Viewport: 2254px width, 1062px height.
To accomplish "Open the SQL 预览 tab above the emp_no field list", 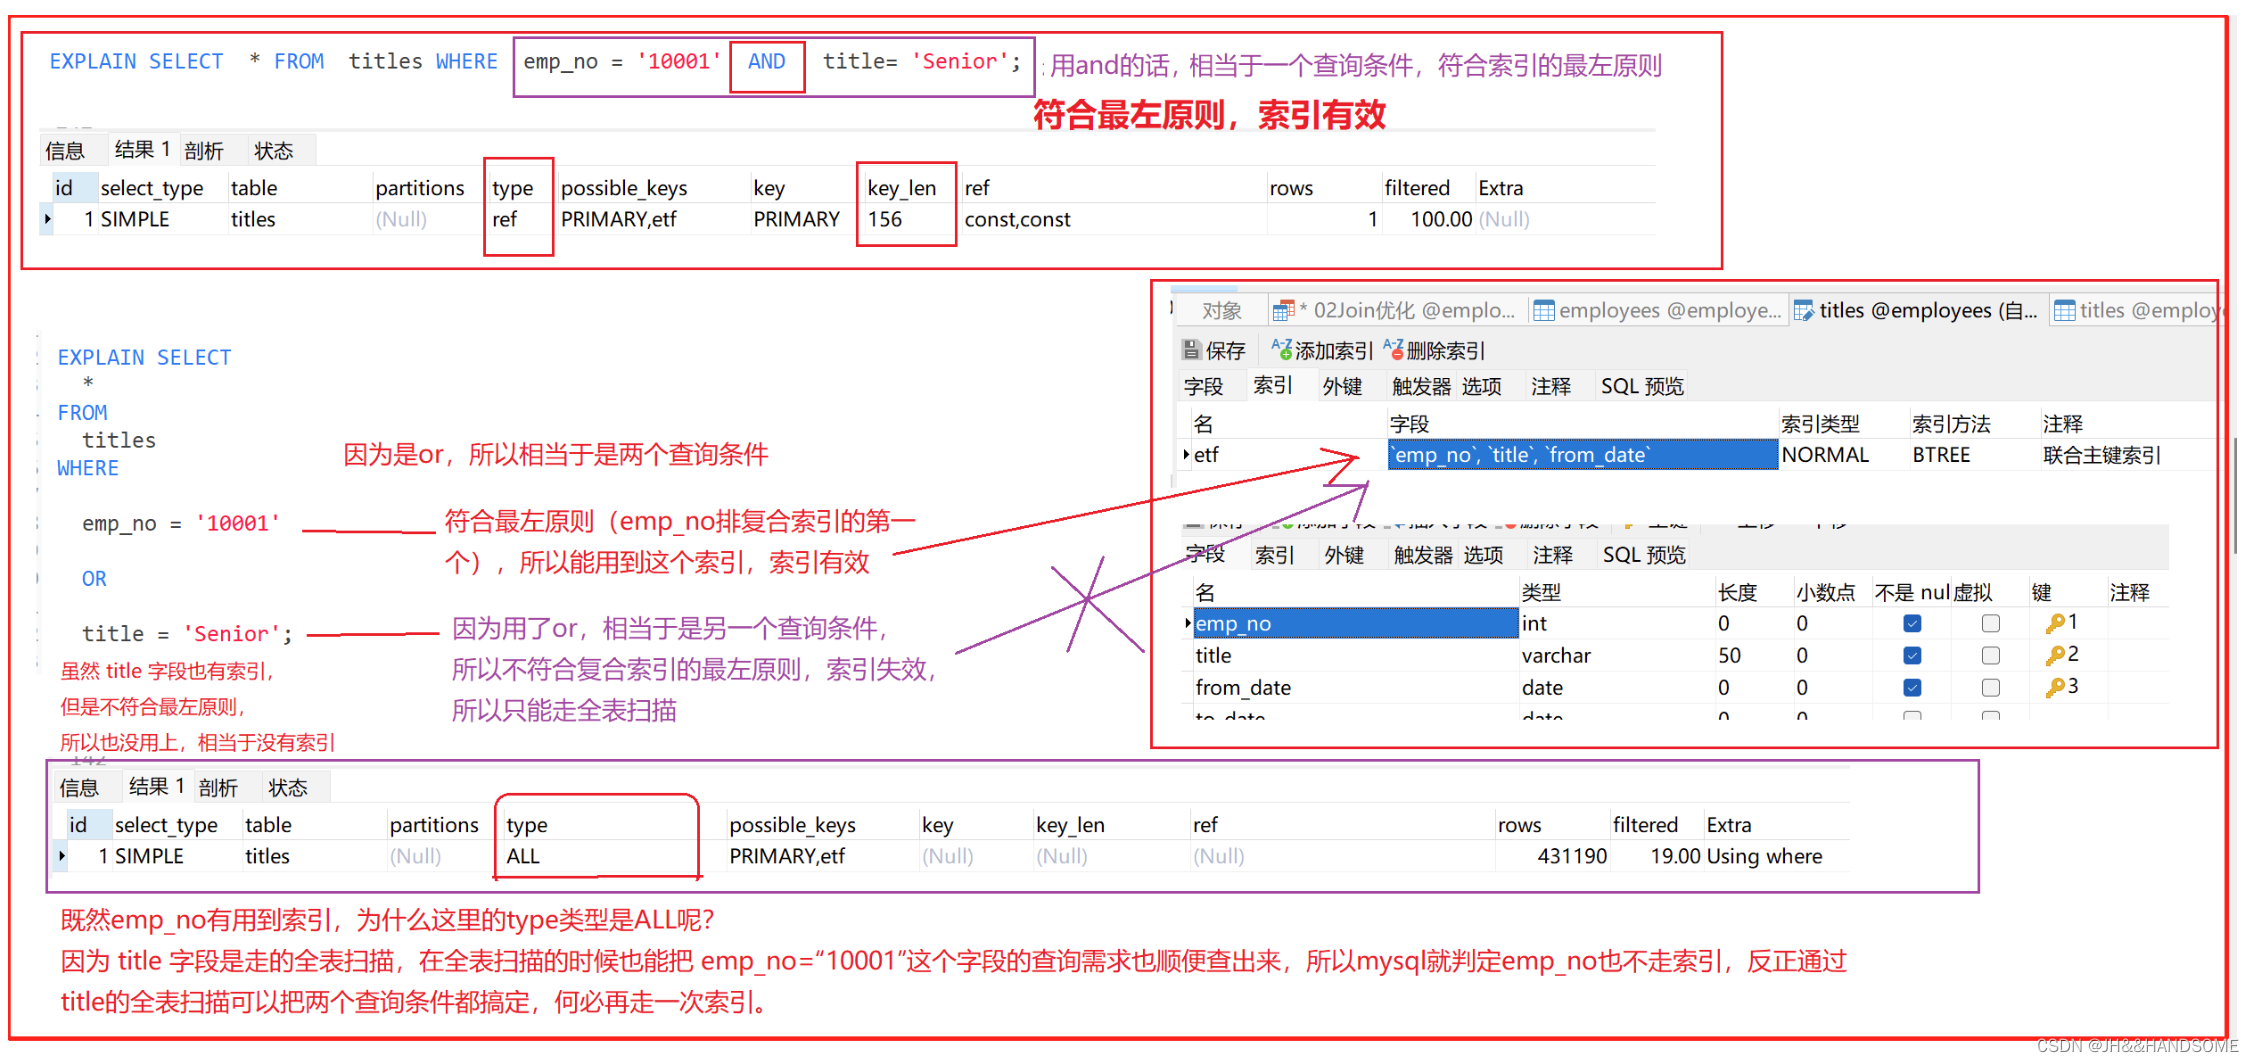I will (x=1644, y=555).
